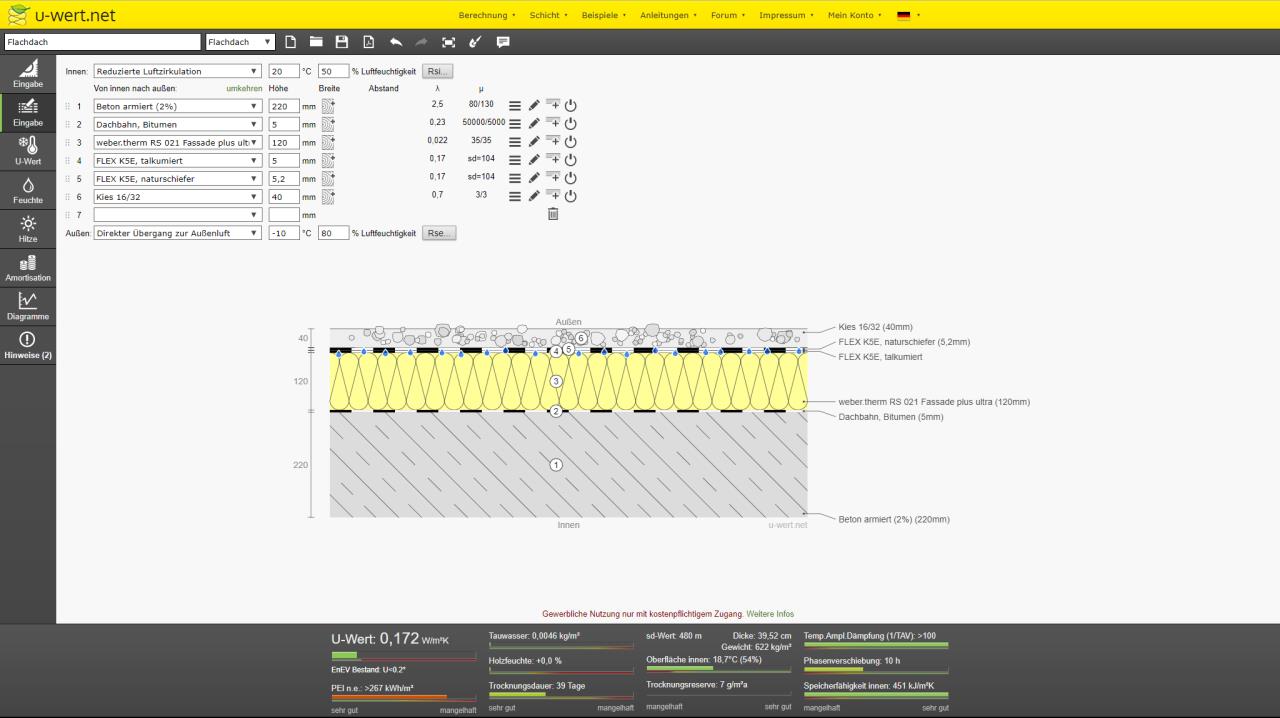
Task: Toggle FLEX K5E, talkumiert layer power icon
Action: pyautogui.click(x=571, y=160)
